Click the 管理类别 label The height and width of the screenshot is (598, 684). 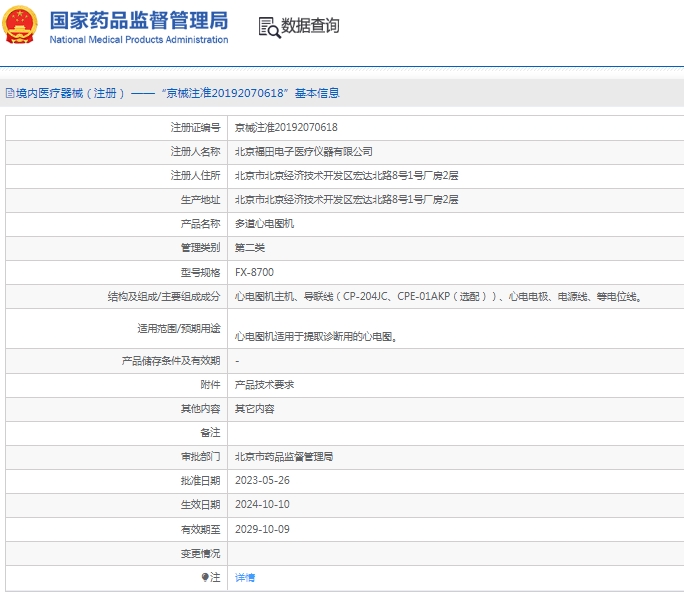click(x=201, y=248)
